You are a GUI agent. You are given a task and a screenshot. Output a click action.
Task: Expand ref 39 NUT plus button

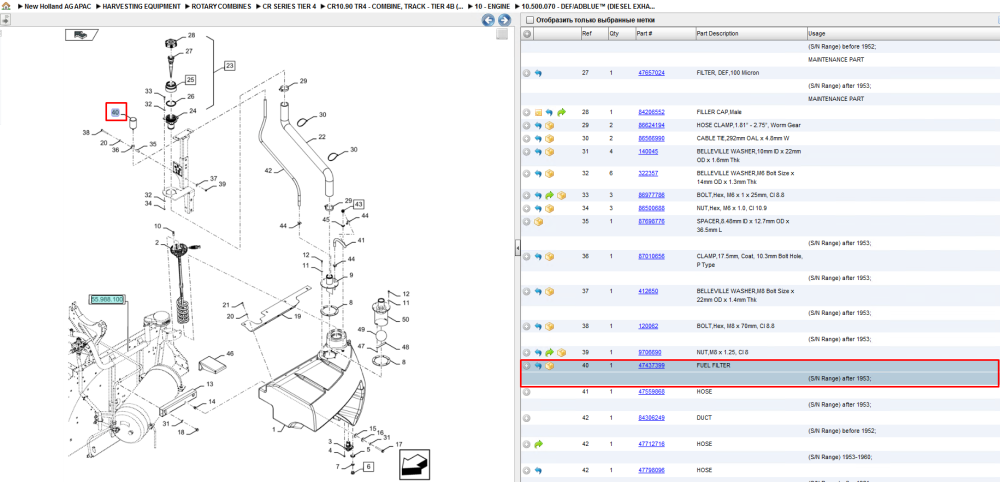coord(527,353)
